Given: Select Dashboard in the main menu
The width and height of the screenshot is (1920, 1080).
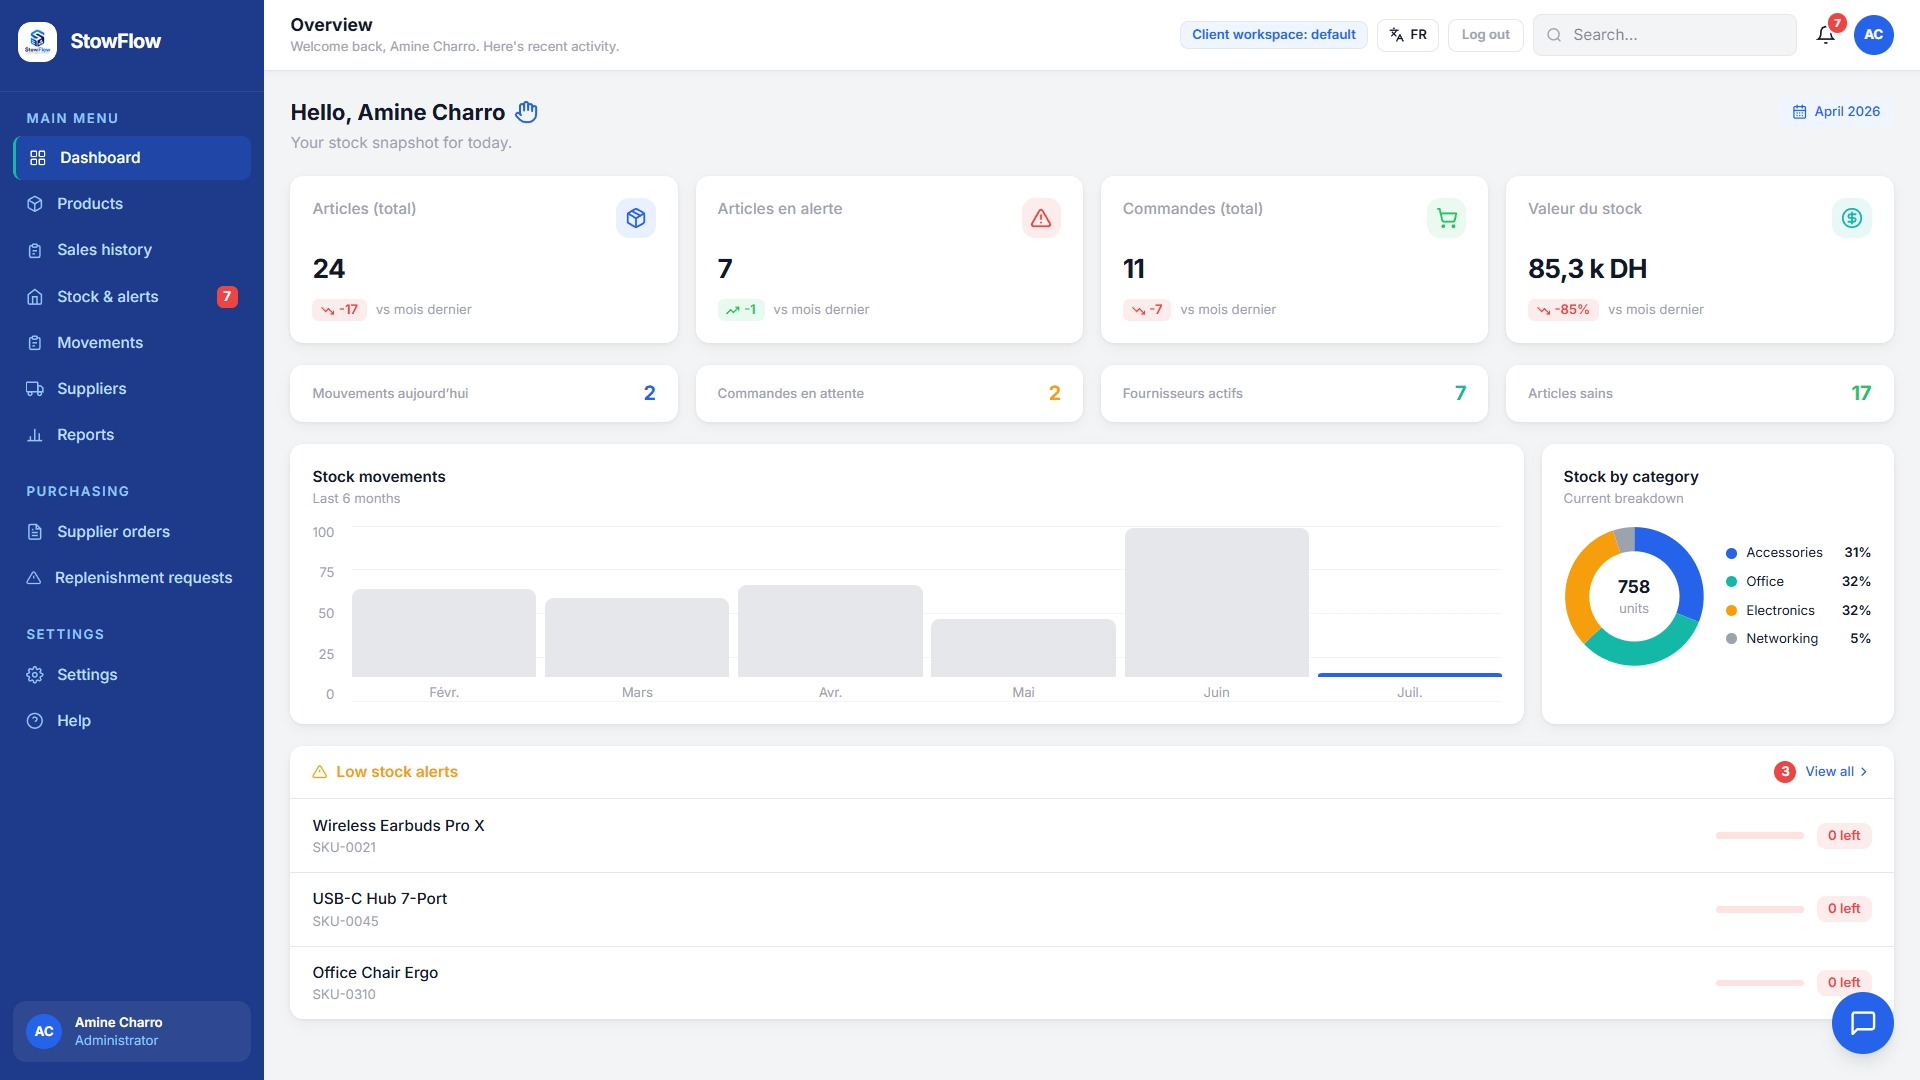Looking at the screenshot, I should point(132,158).
